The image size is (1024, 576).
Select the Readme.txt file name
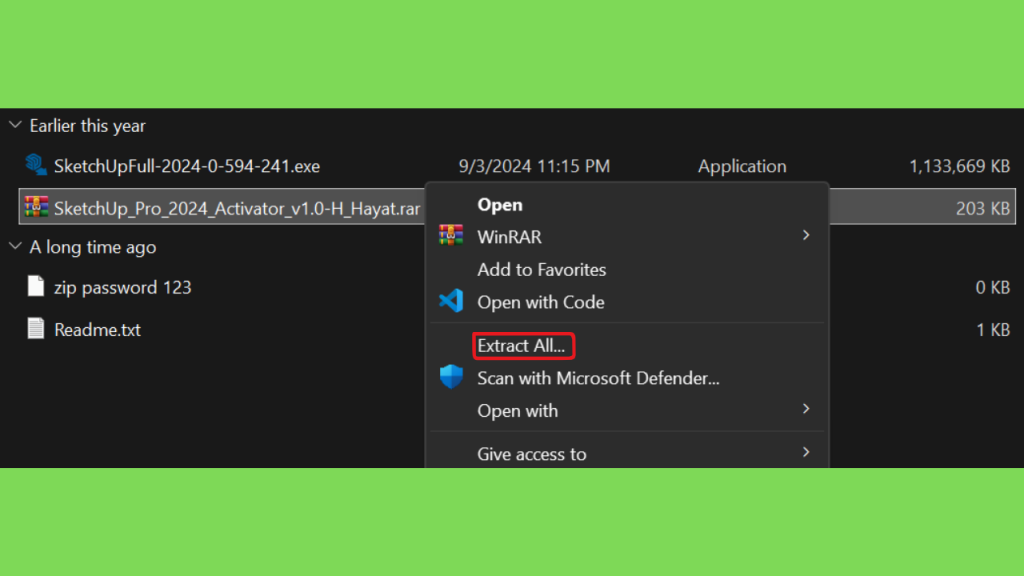tap(97, 330)
